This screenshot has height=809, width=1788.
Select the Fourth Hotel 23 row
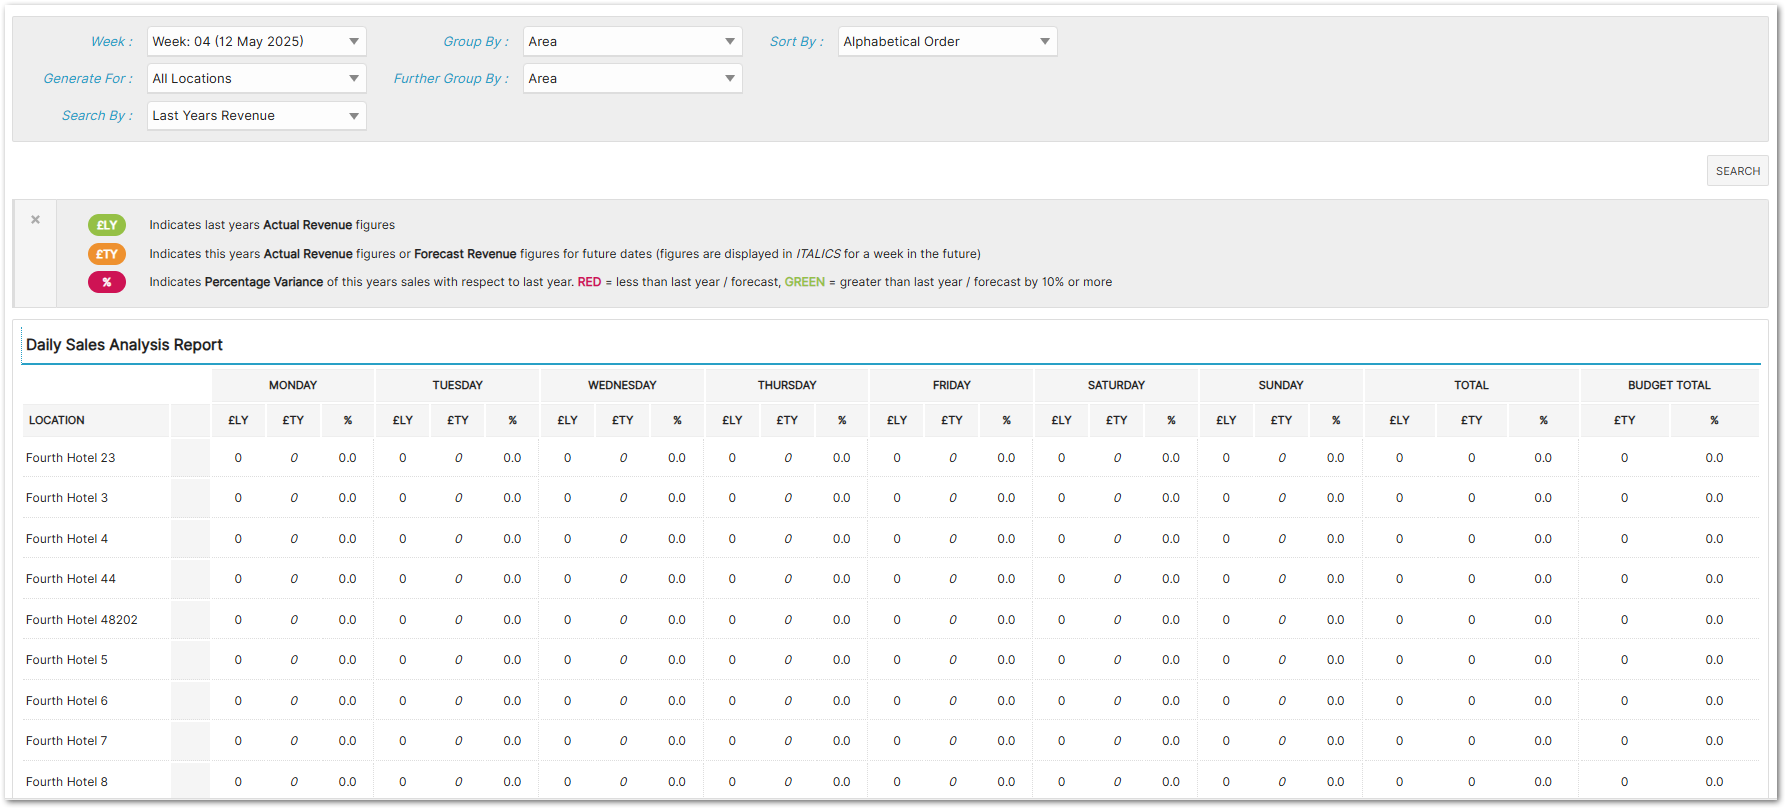click(71, 458)
